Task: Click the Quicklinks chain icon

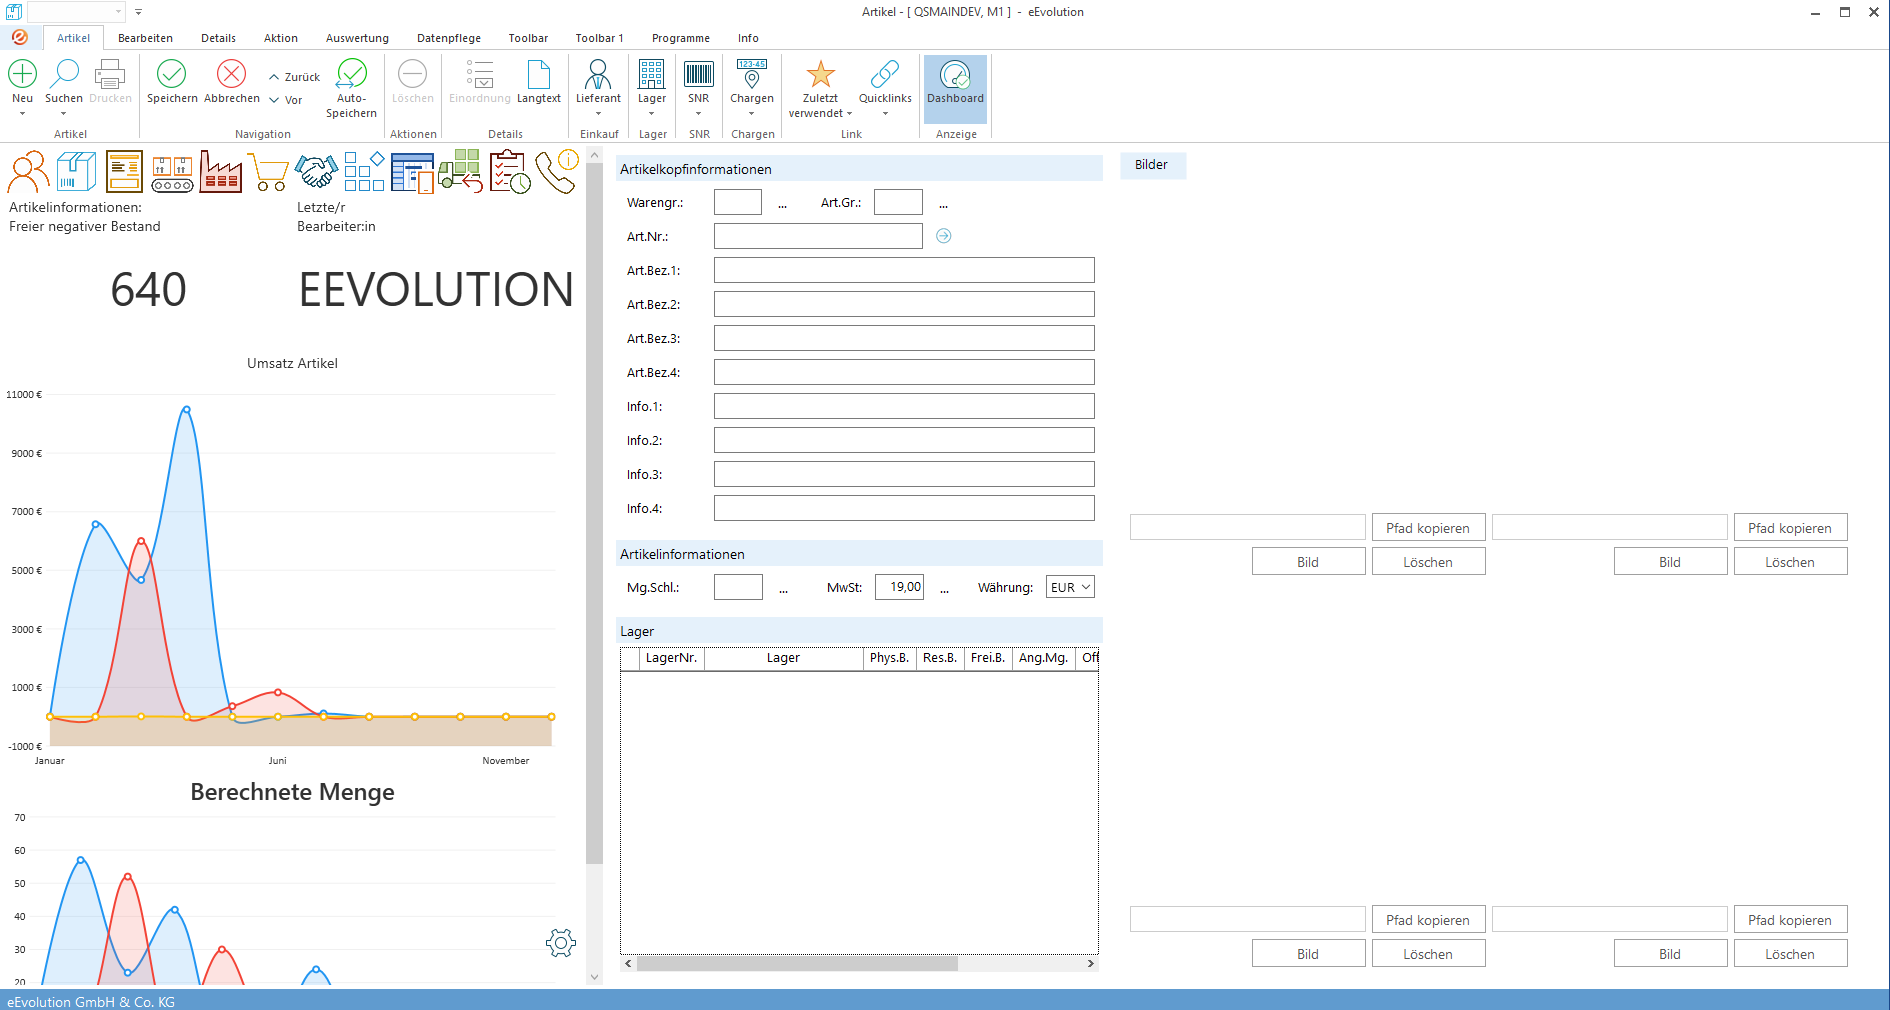Action: coord(885,73)
